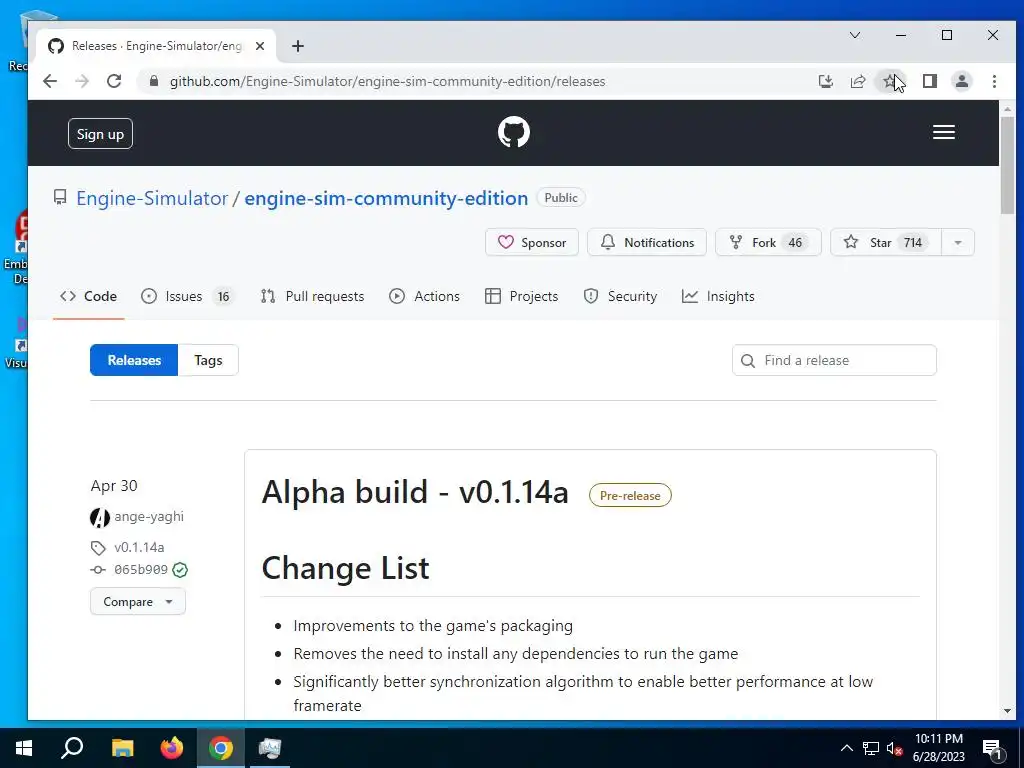Viewport: 1024px width, 768px height.
Task: Click the network tray icon
Action: [871, 748]
